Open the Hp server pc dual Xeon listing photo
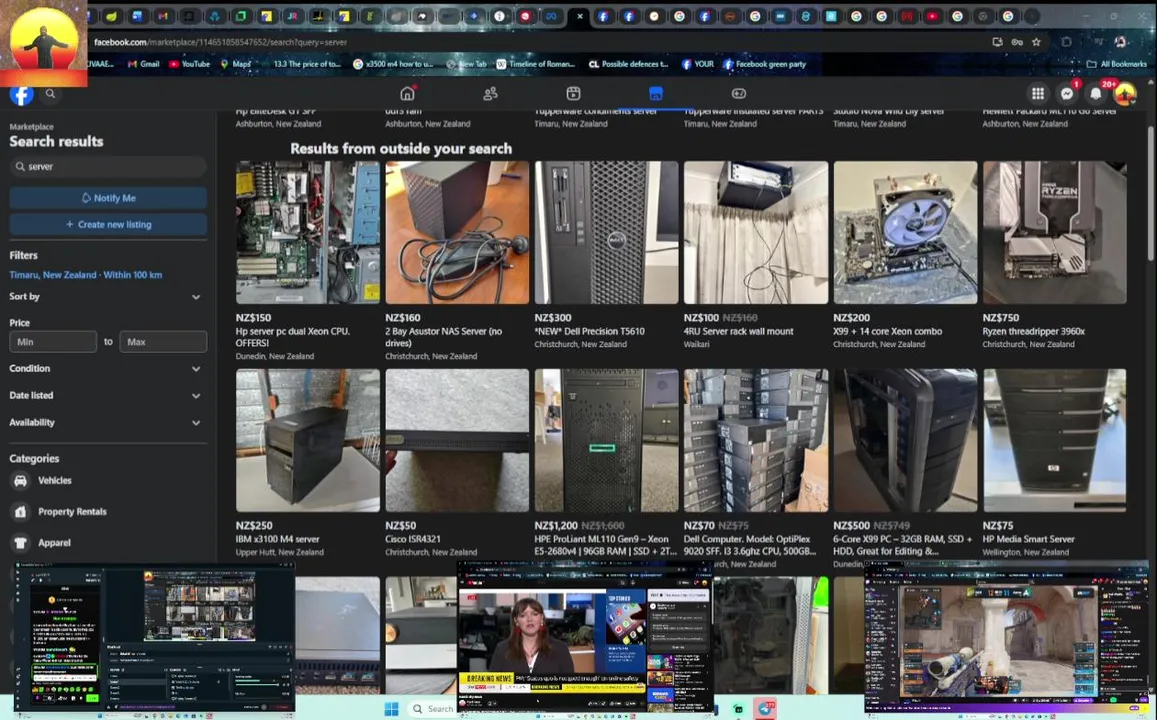This screenshot has width=1157, height=720. (308, 232)
